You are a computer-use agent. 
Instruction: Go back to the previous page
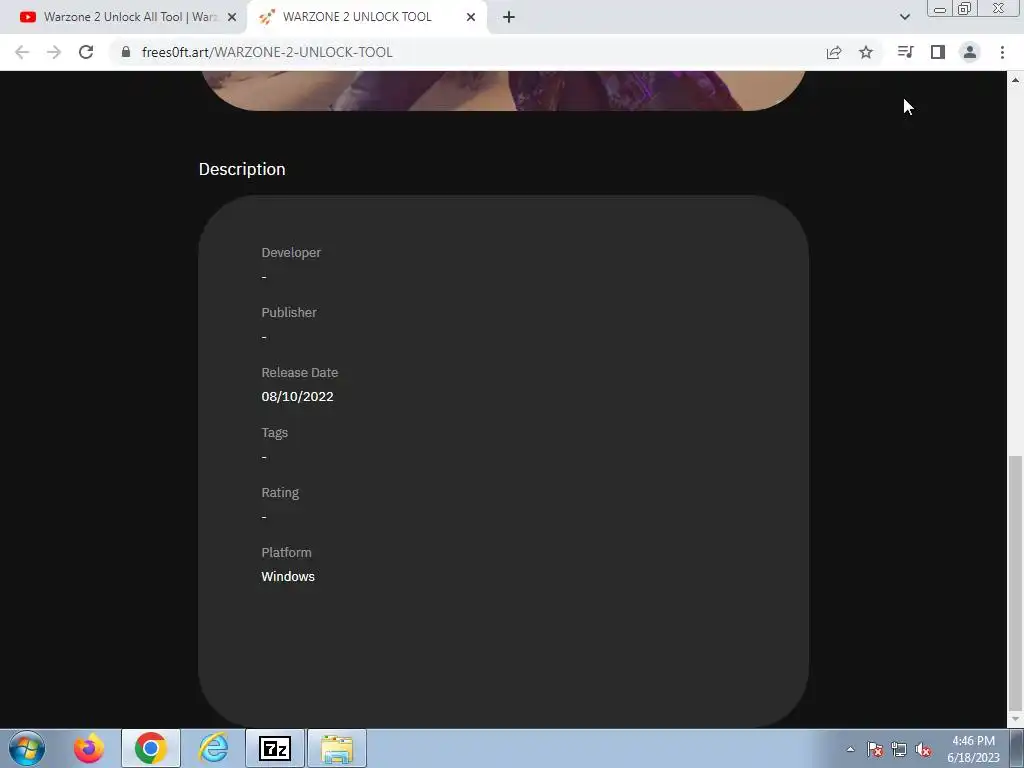[x=22, y=52]
